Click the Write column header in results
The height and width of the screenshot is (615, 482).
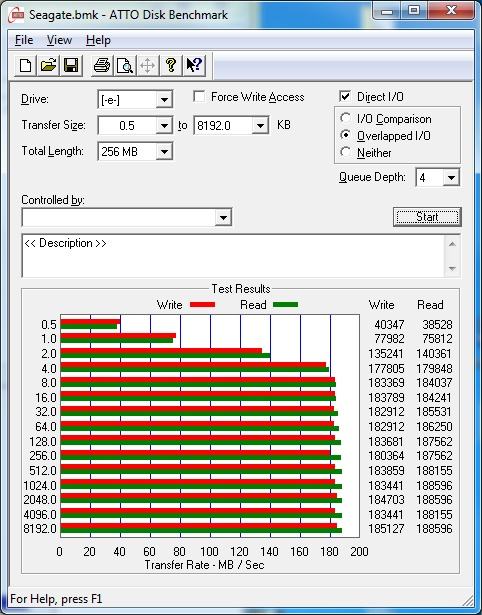[381, 305]
